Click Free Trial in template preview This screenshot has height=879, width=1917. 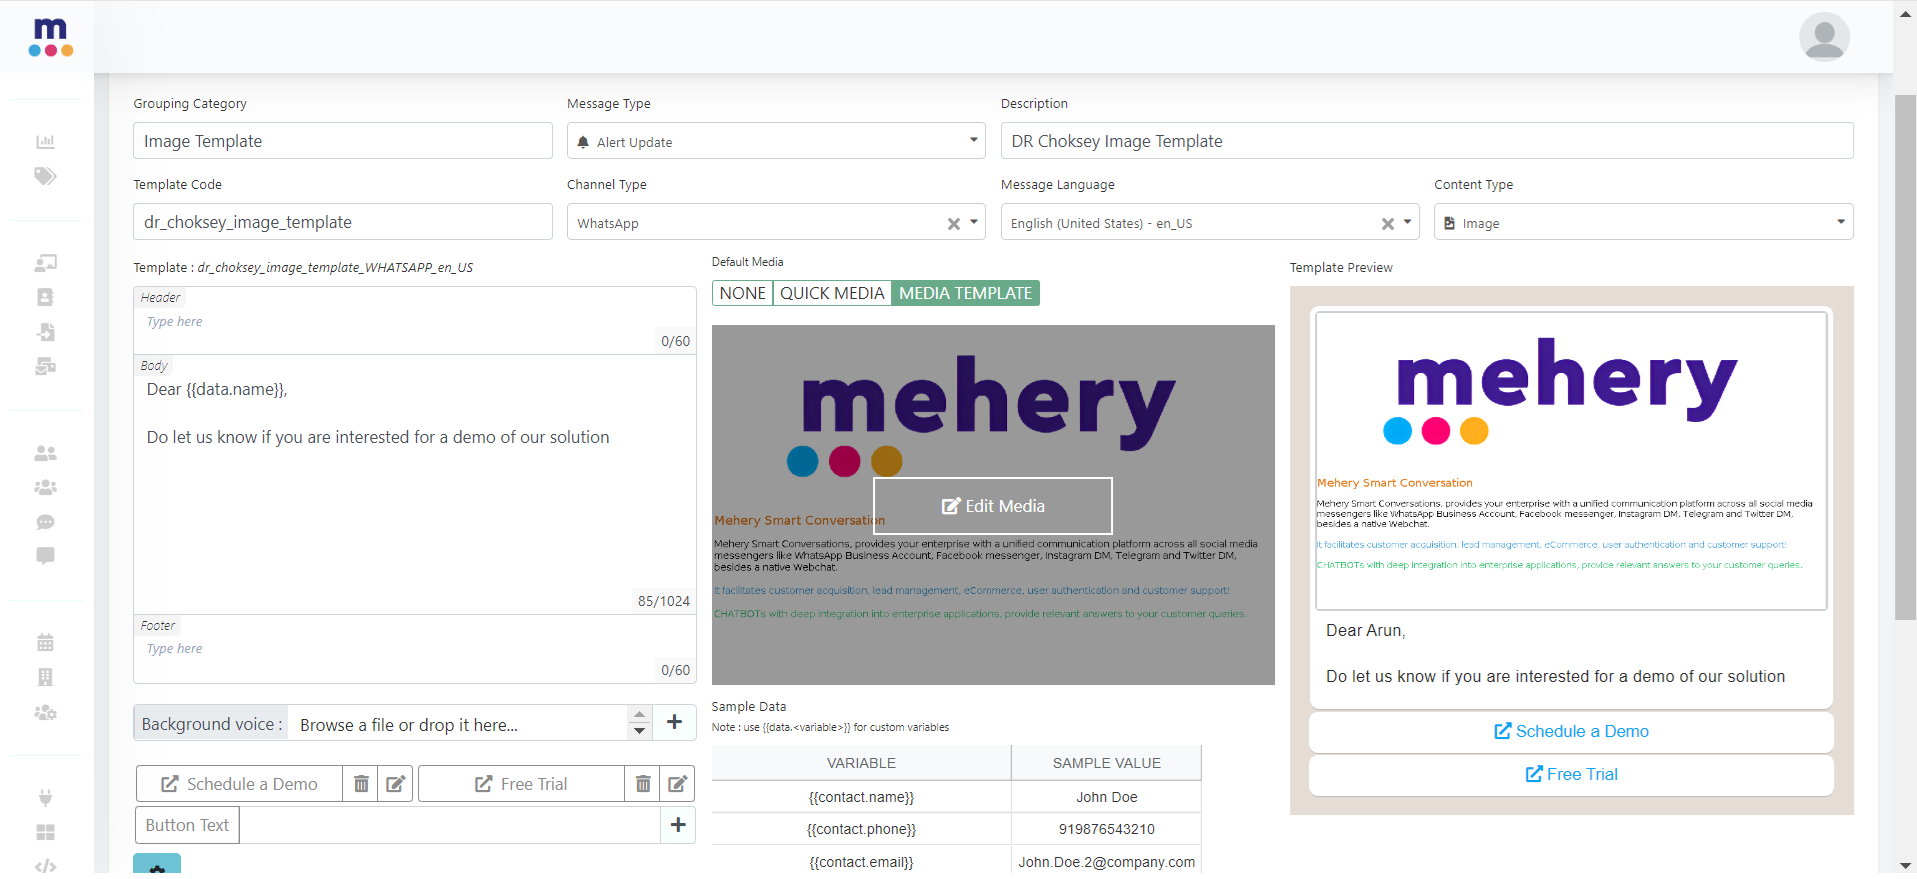click(x=1571, y=774)
